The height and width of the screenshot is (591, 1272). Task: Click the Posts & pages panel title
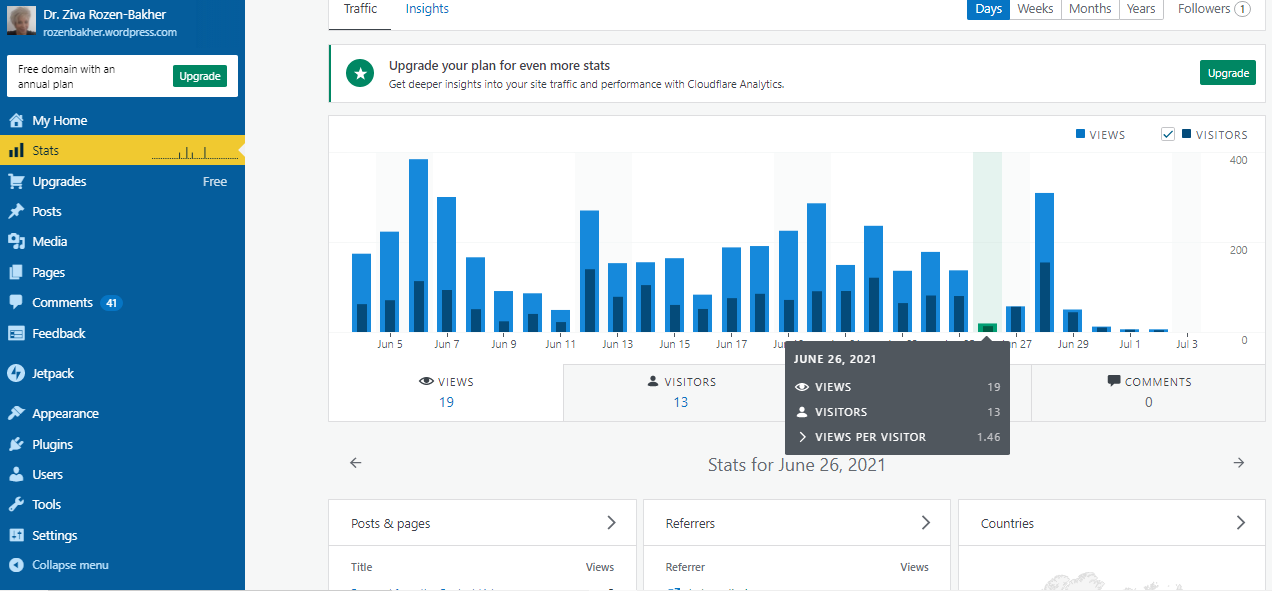point(391,523)
